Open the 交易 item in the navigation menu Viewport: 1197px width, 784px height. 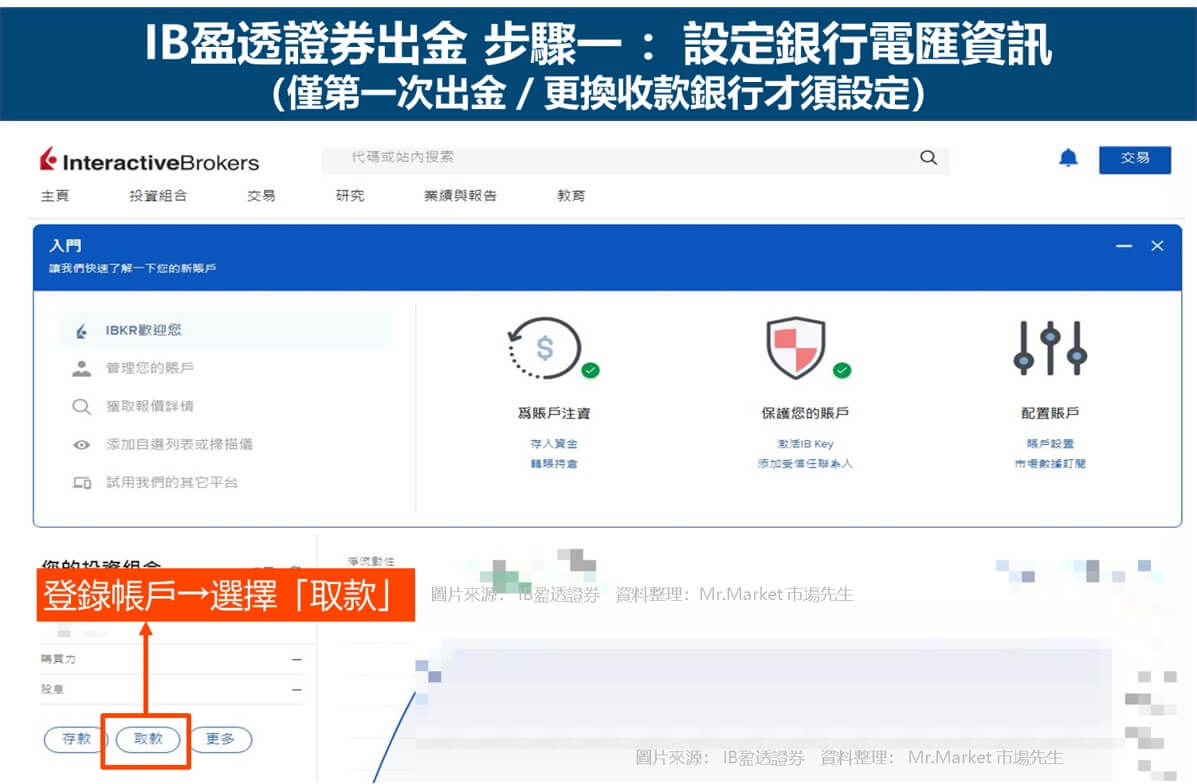[261, 196]
